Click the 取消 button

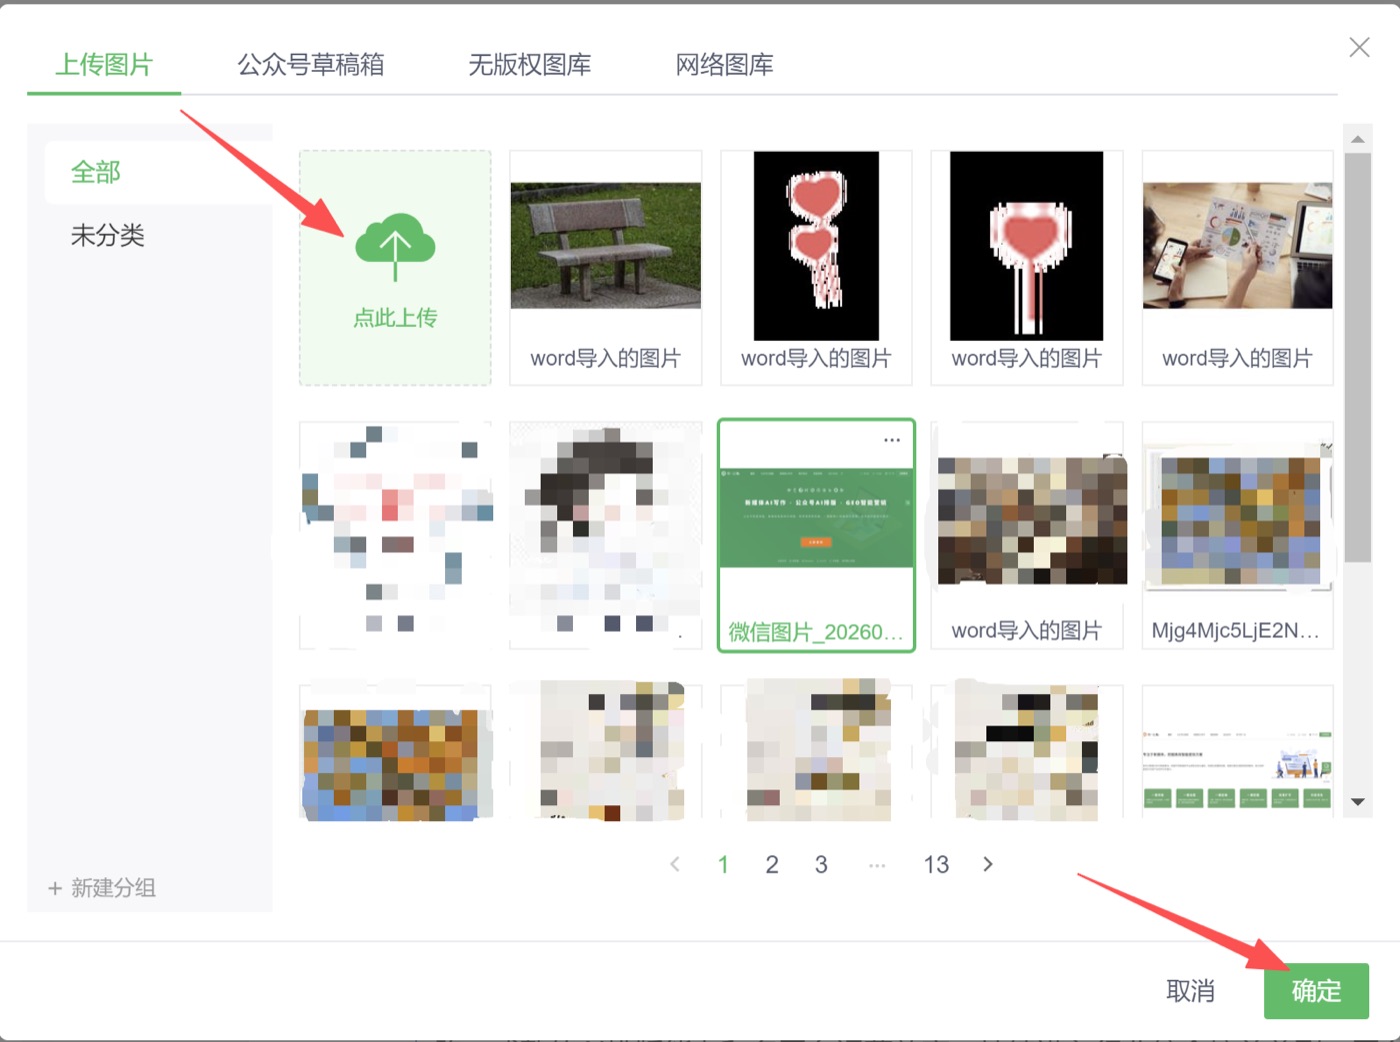[x=1191, y=991]
